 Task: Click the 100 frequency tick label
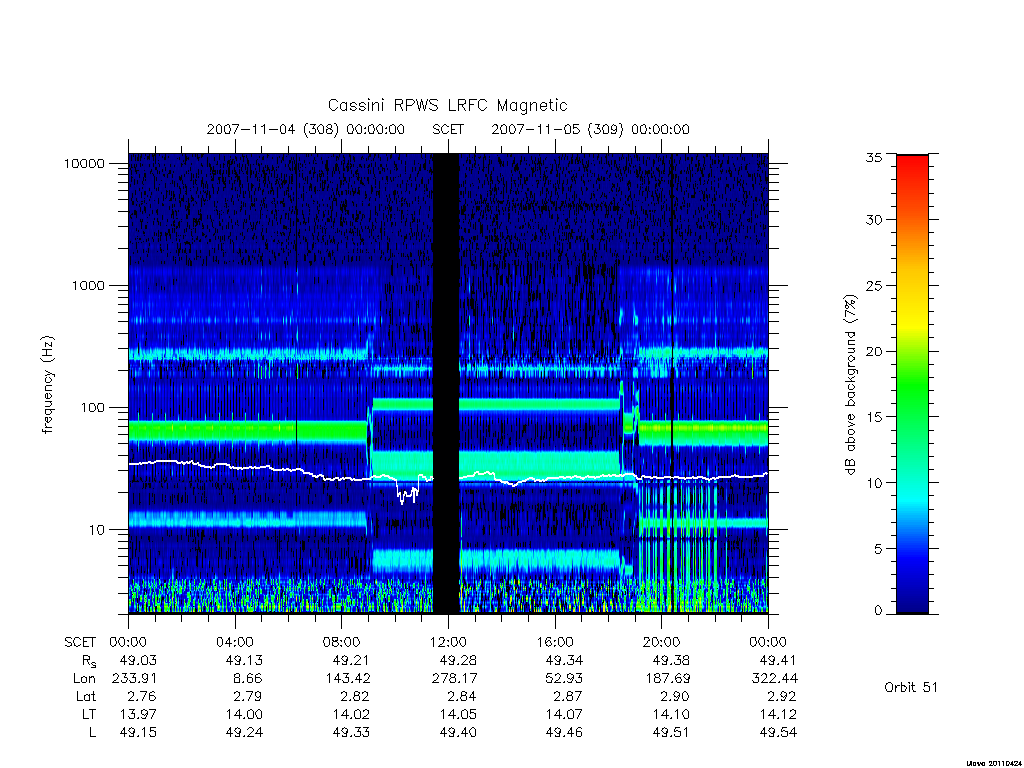[91, 408]
